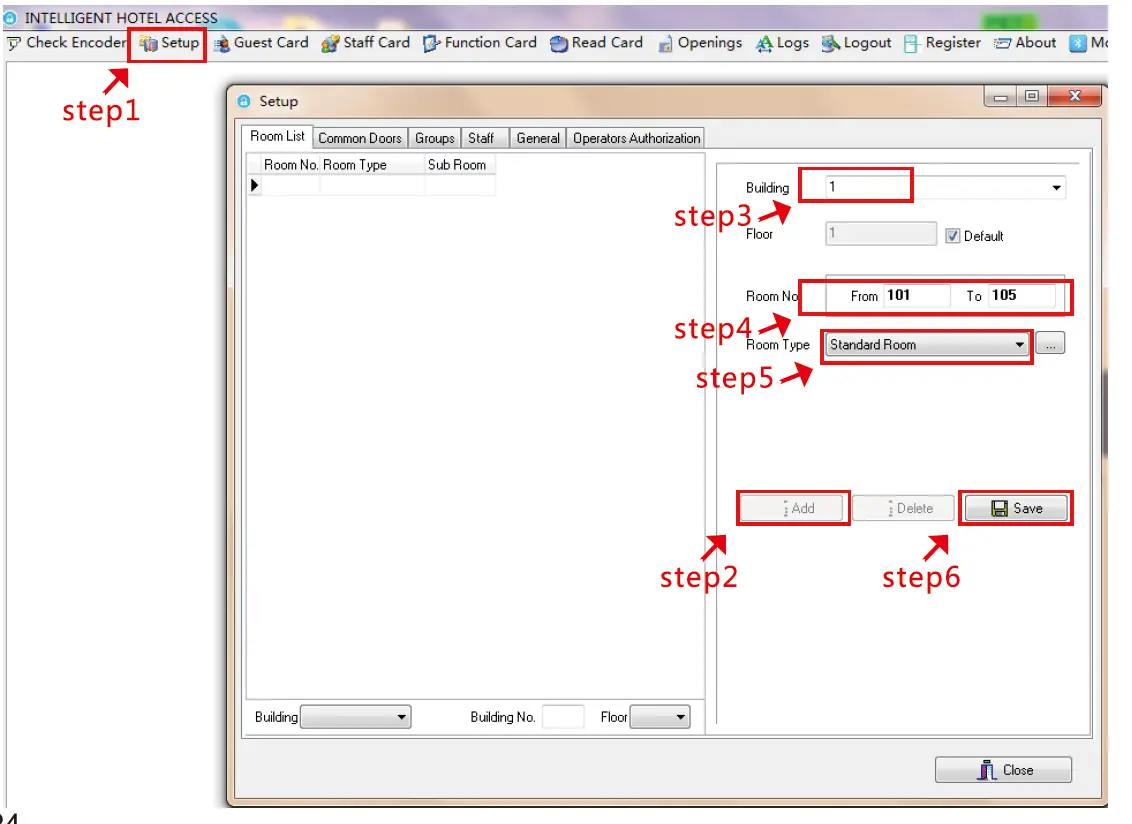
Task: Click the Sub Room column header
Action: pos(460,165)
